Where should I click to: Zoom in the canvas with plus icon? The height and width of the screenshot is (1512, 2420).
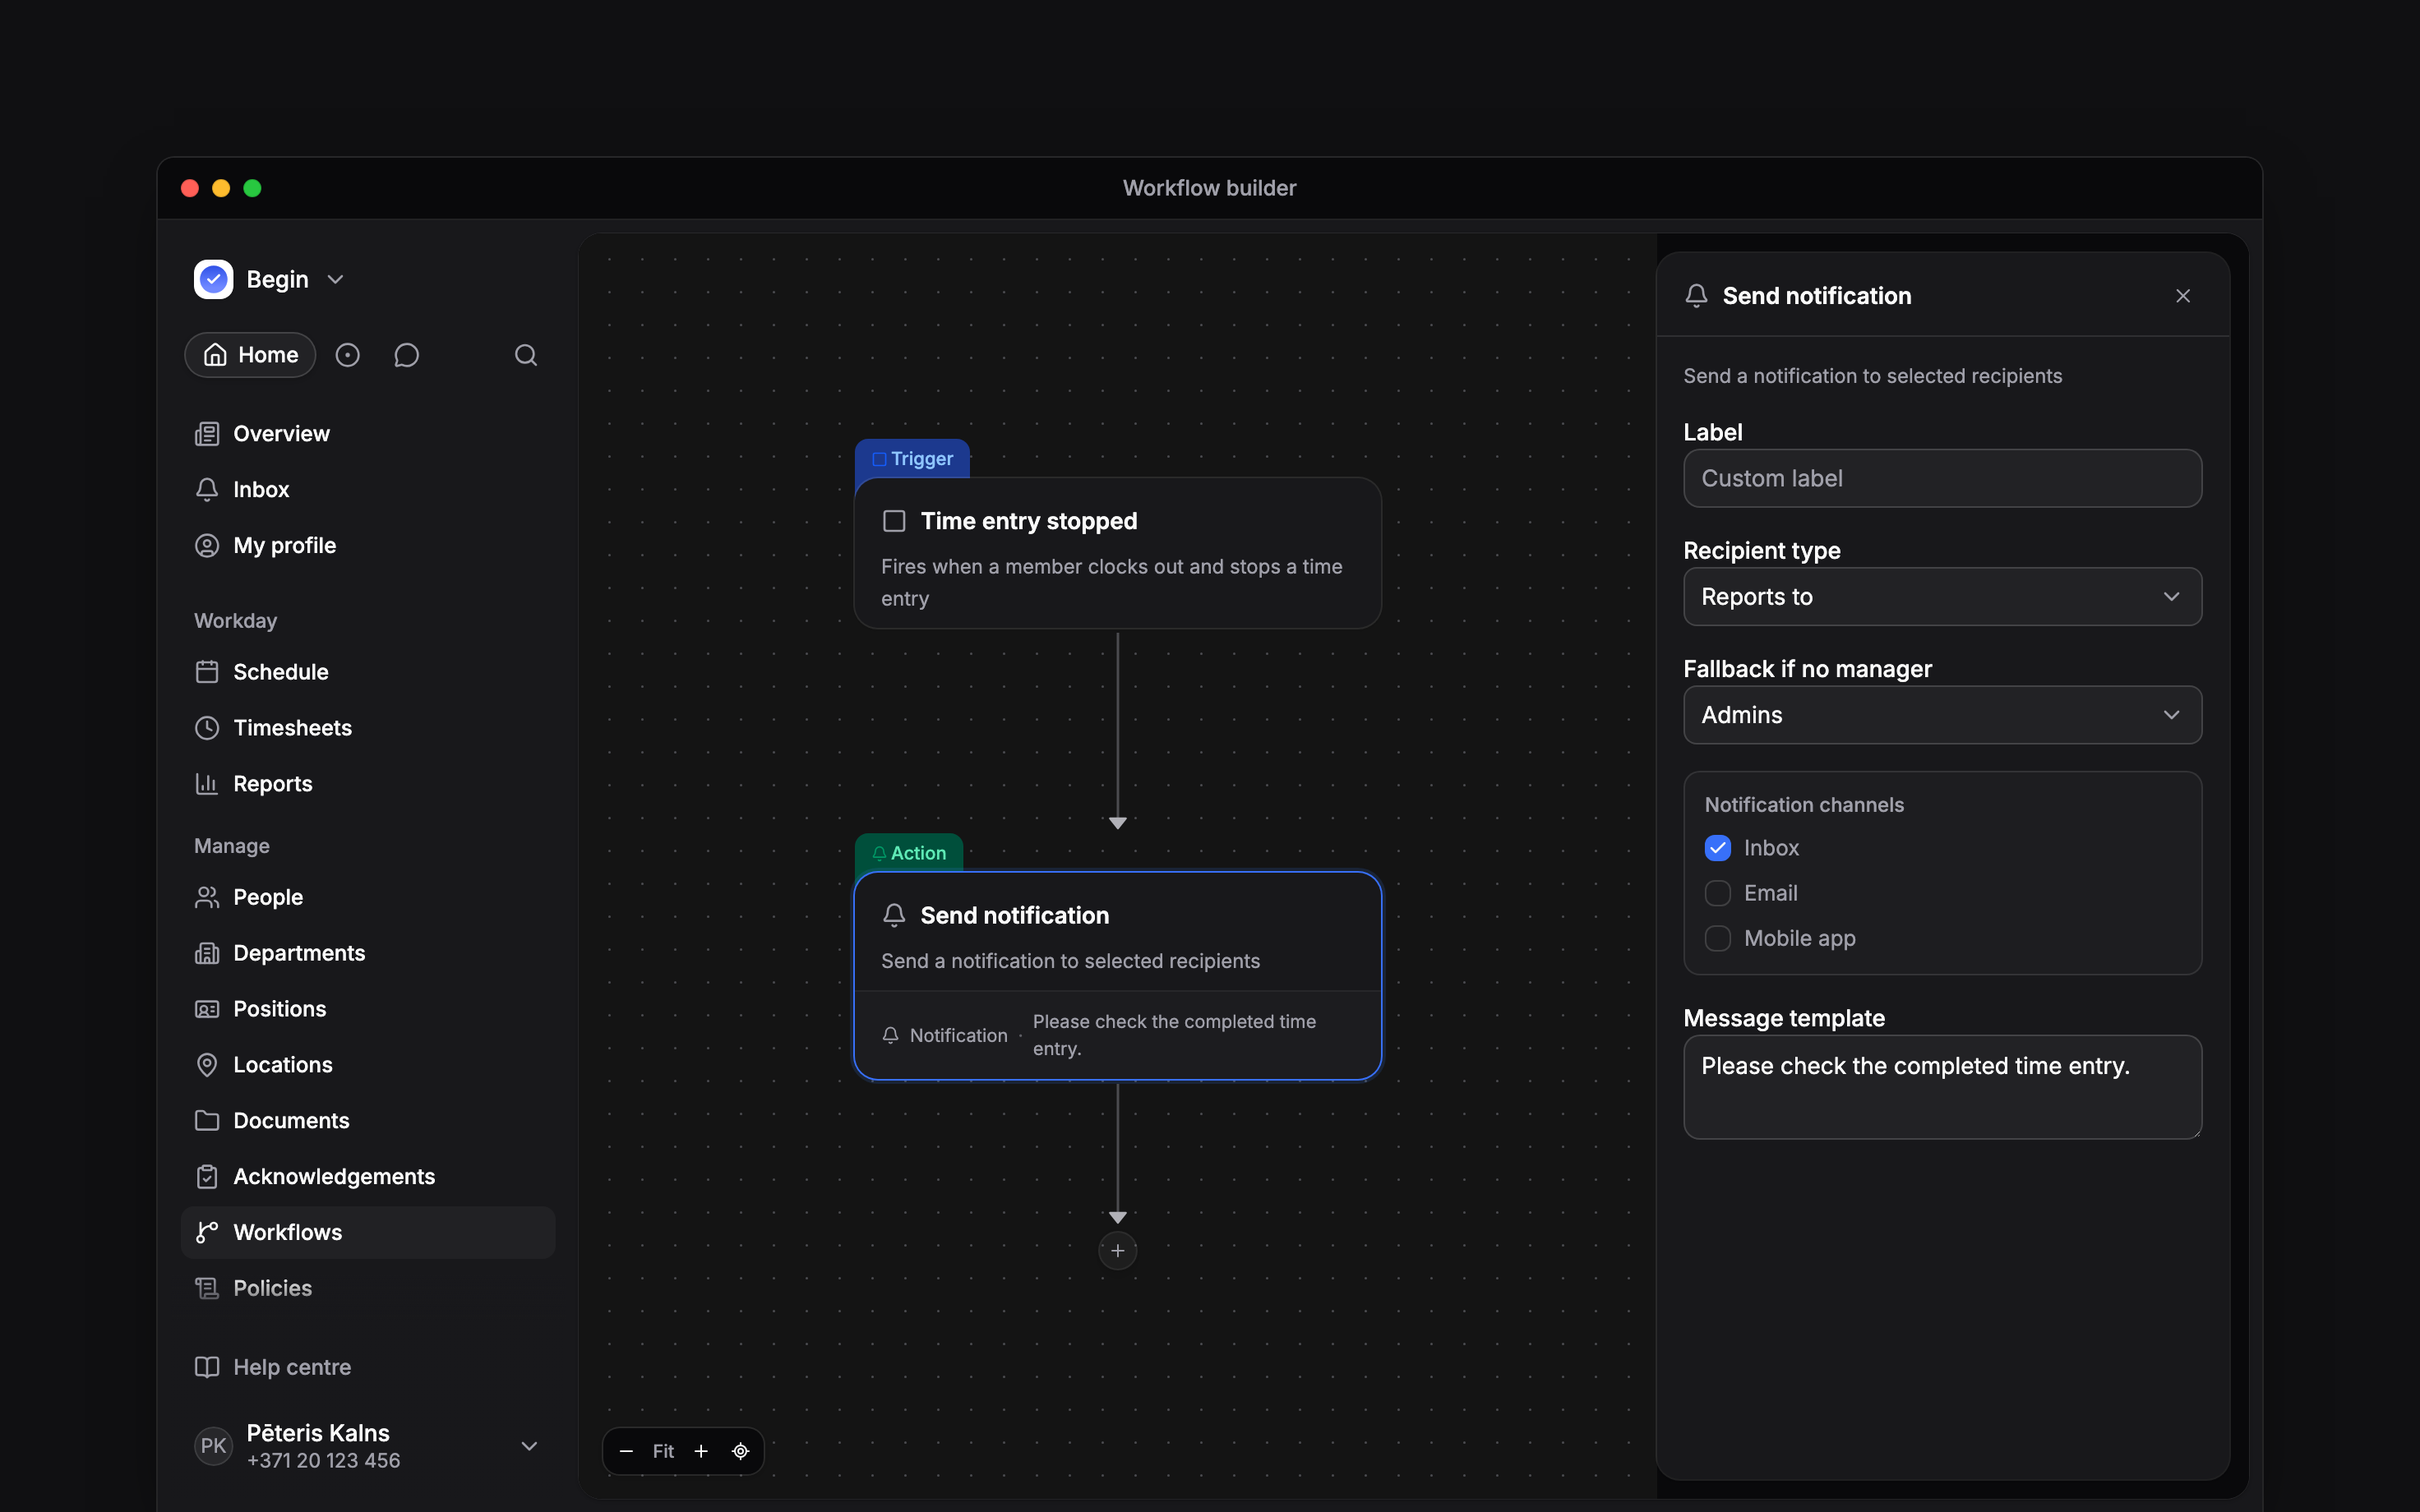point(701,1451)
